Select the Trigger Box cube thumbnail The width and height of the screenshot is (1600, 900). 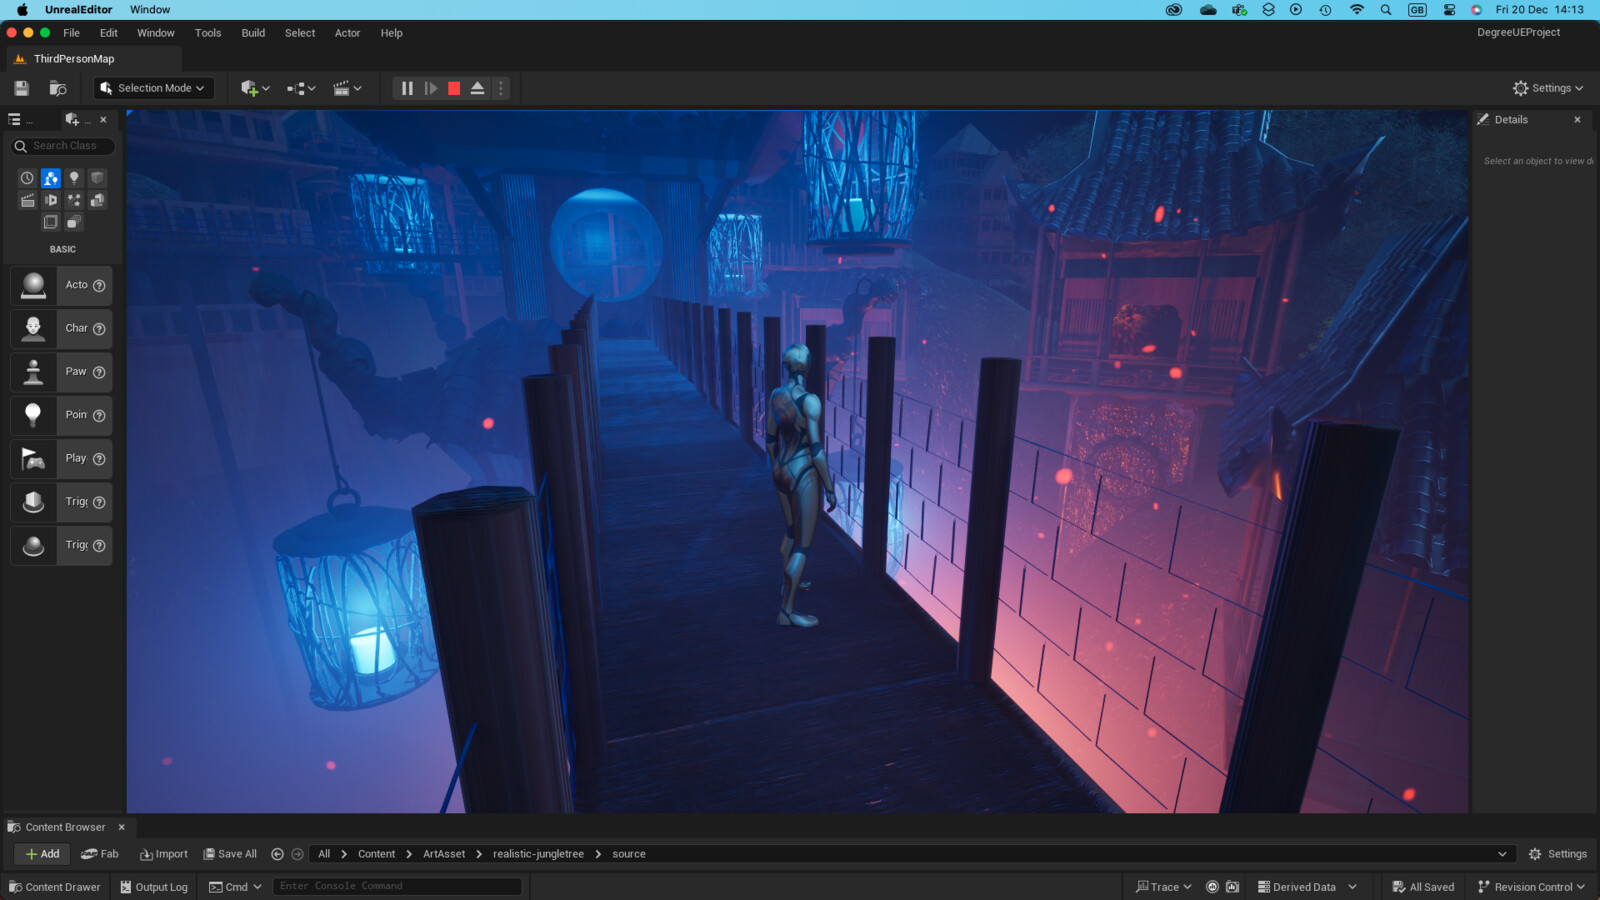point(33,502)
